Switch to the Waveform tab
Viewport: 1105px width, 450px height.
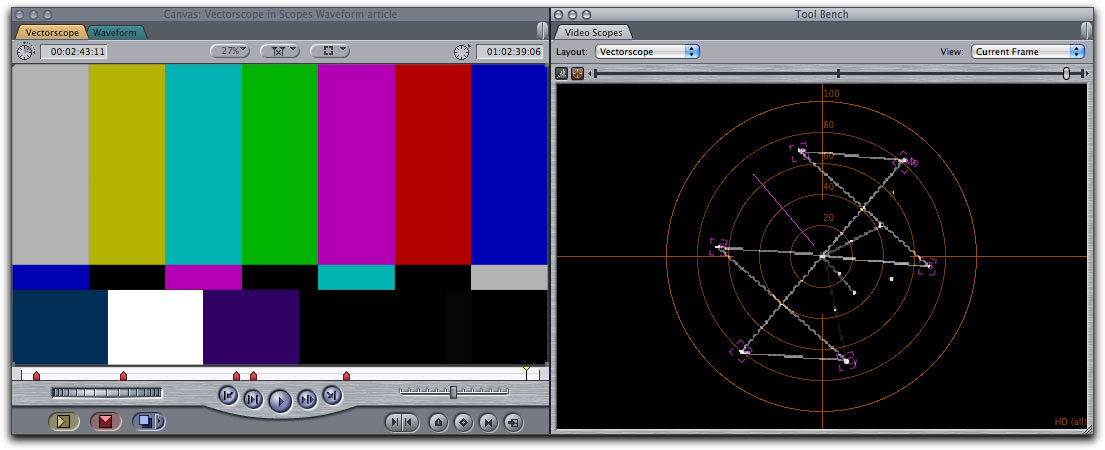tap(116, 32)
